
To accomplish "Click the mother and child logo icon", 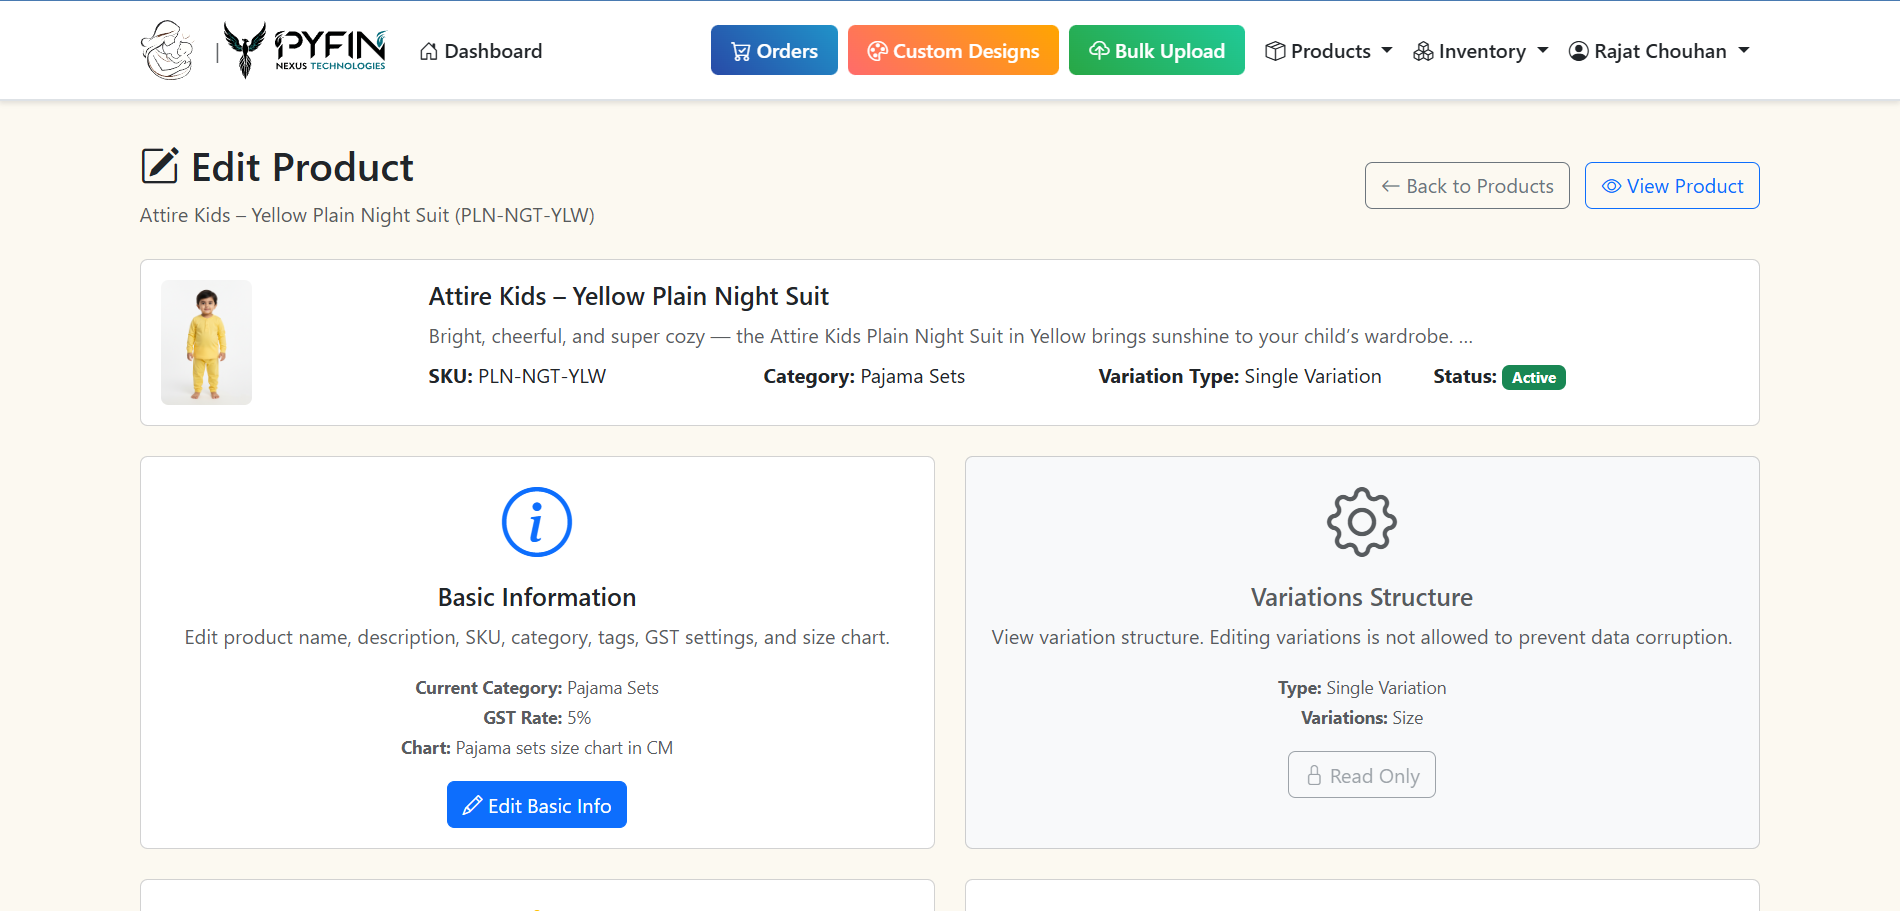I will [167, 50].
